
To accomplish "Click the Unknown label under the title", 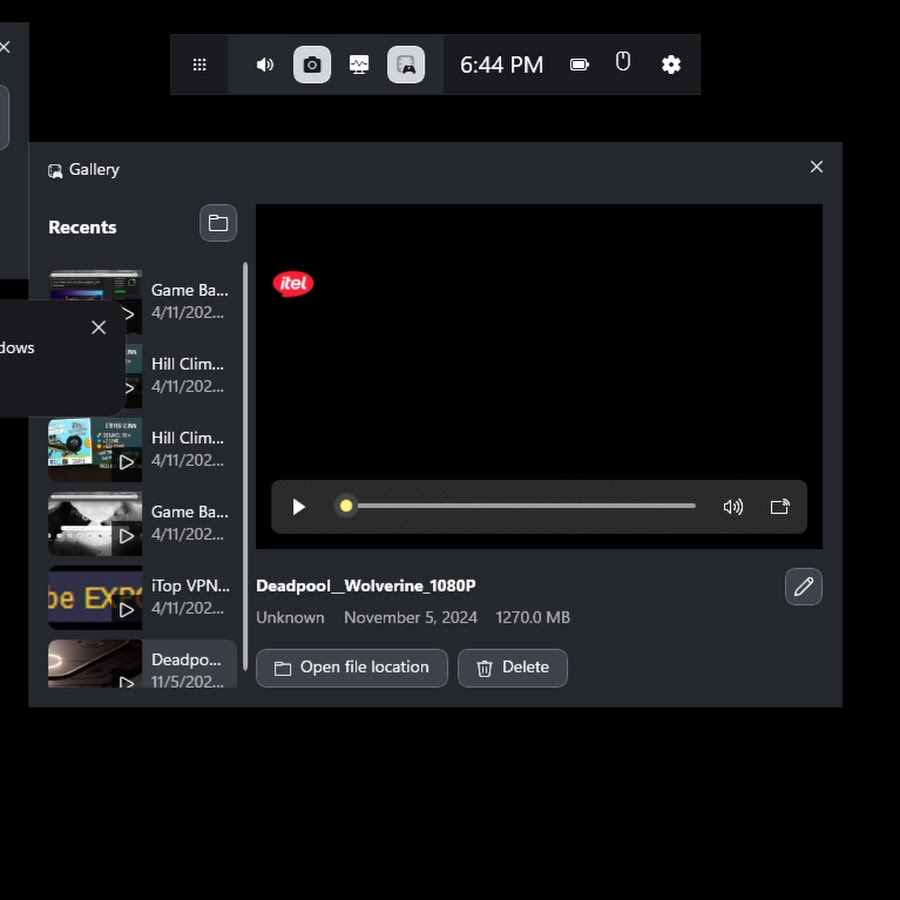I will coord(290,618).
